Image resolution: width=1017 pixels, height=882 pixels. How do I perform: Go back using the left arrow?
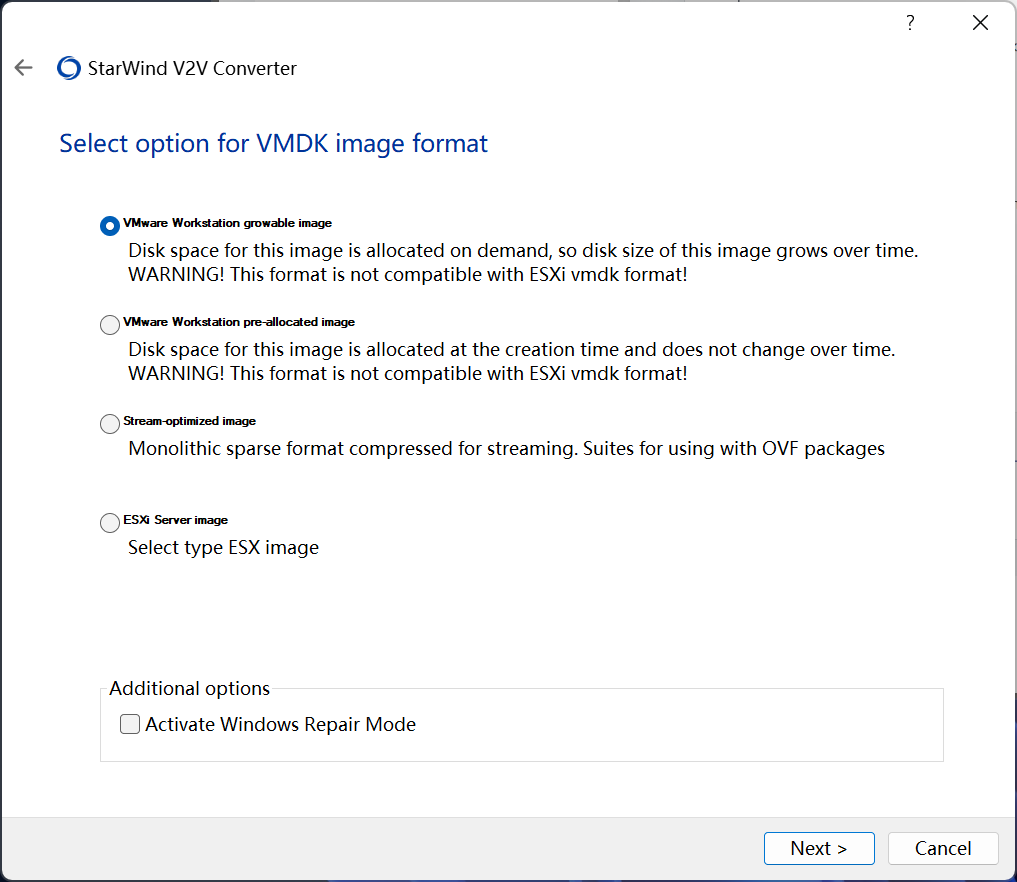(x=23, y=68)
